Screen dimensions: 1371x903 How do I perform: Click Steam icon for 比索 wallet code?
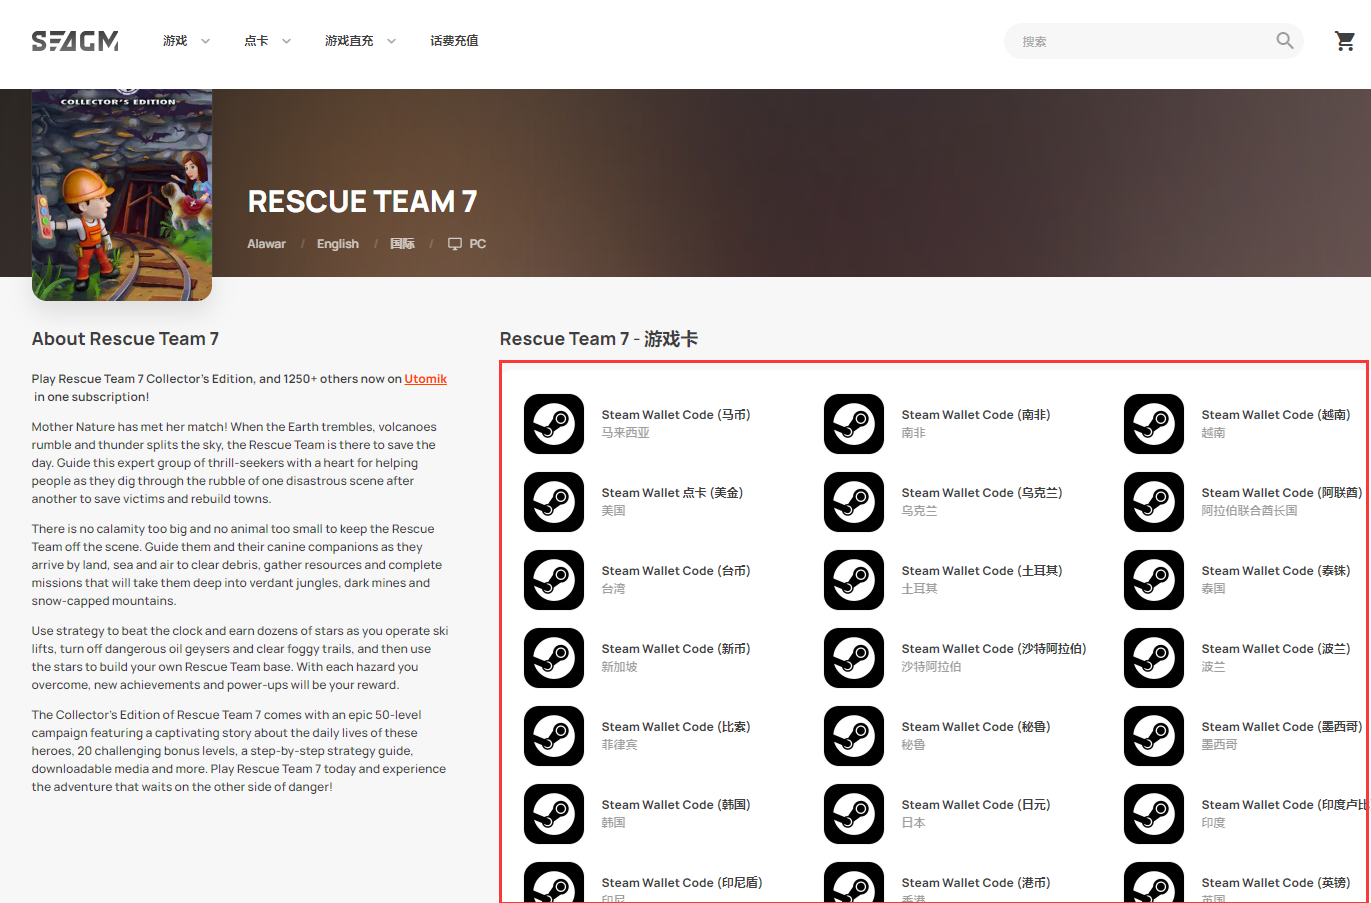pos(554,736)
